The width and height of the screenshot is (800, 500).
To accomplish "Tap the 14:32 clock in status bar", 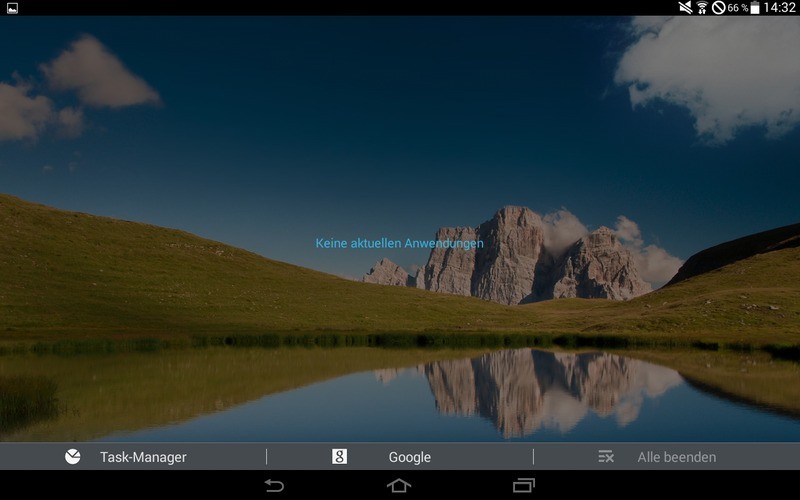I will (780, 7).
